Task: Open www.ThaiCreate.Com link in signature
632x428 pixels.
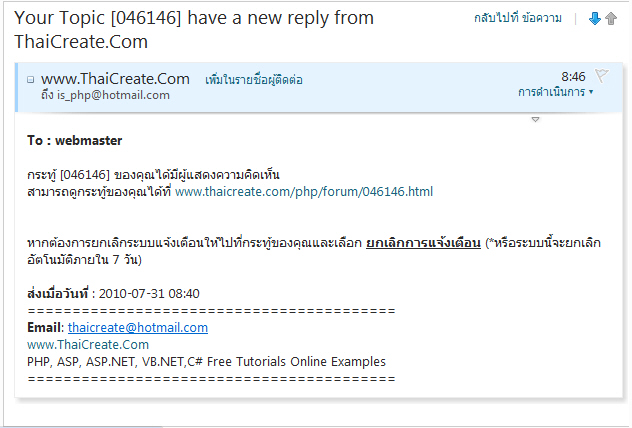Action: (88, 344)
